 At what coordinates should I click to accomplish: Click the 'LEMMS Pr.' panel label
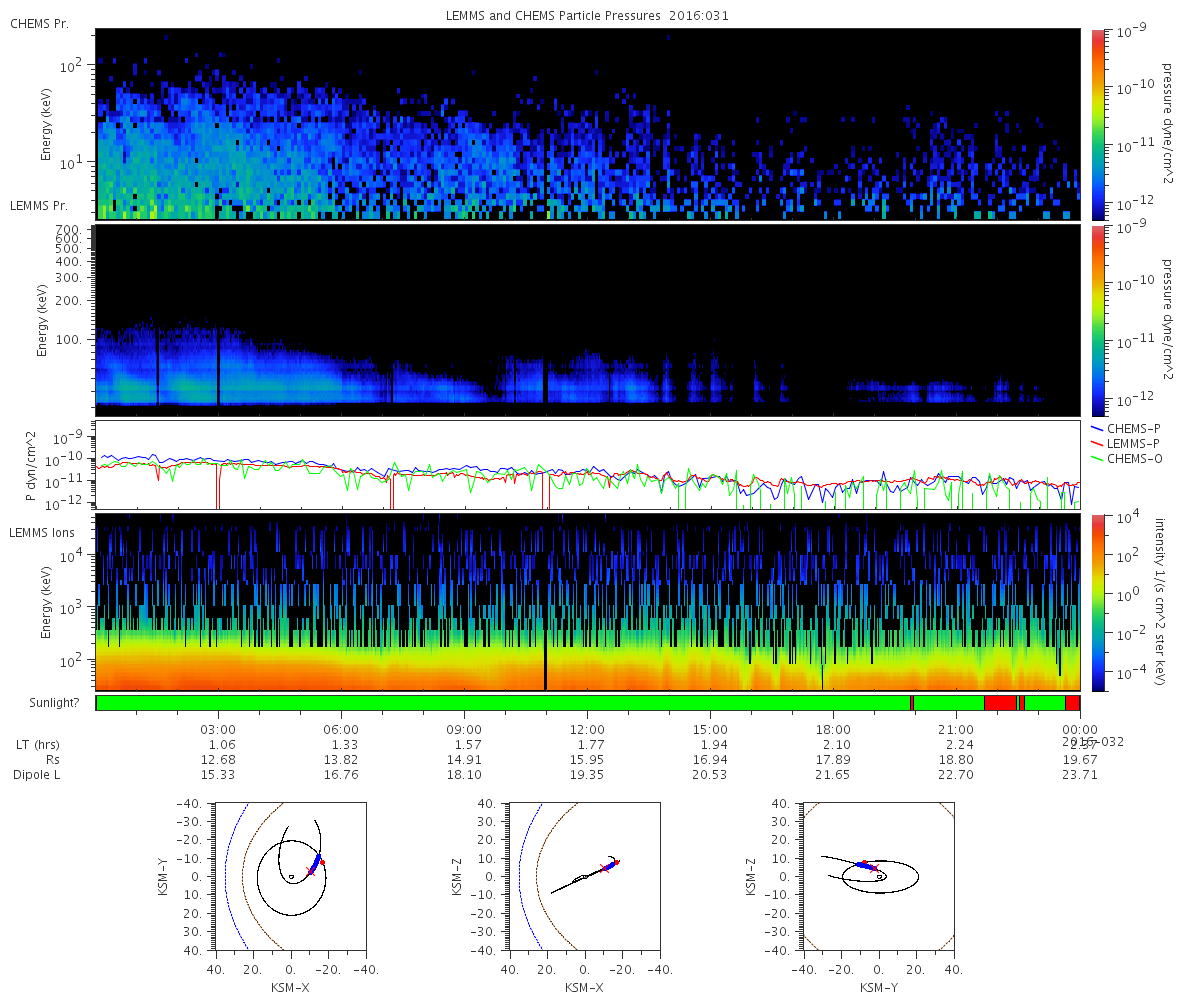[40, 206]
